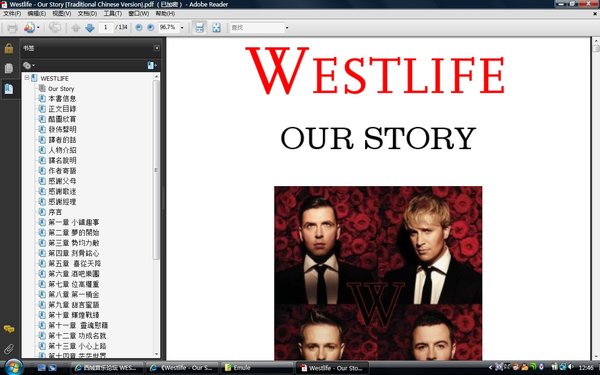Viewport: 600px width, 375px height.
Task: Click the show desktop quick launch icon
Action: 42,368
